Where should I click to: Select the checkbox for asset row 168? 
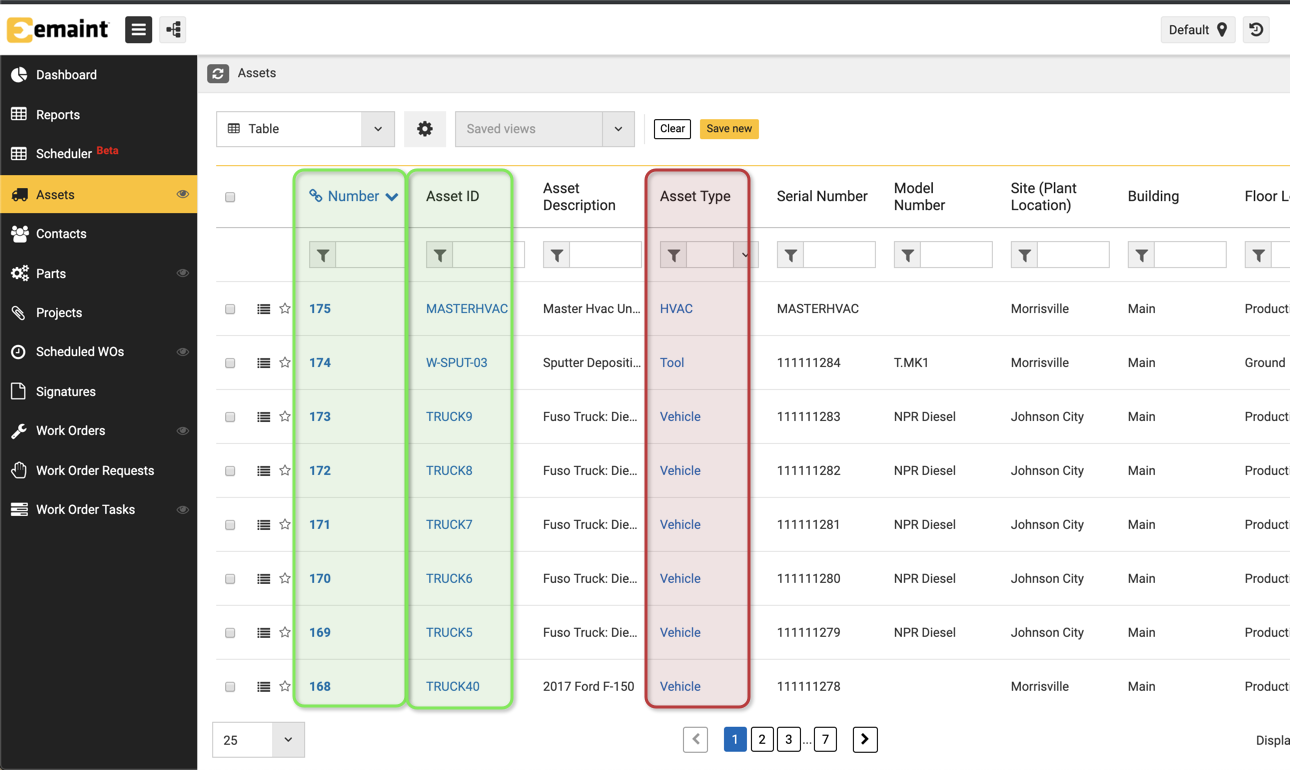coord(230,686)
